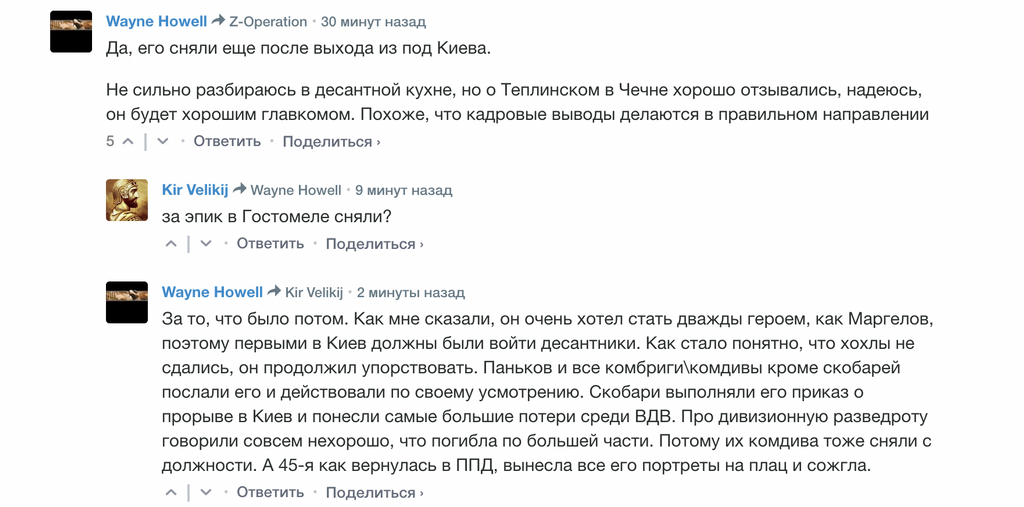This screenshot has height=507, width=1024.
Task: Click Kir Velikij's avatar image
Action: (126, 200)
